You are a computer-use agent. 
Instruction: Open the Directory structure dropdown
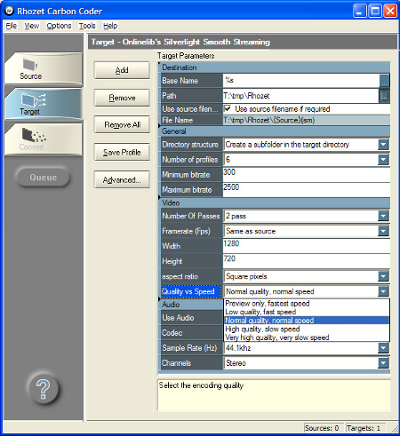pos(383,145)
